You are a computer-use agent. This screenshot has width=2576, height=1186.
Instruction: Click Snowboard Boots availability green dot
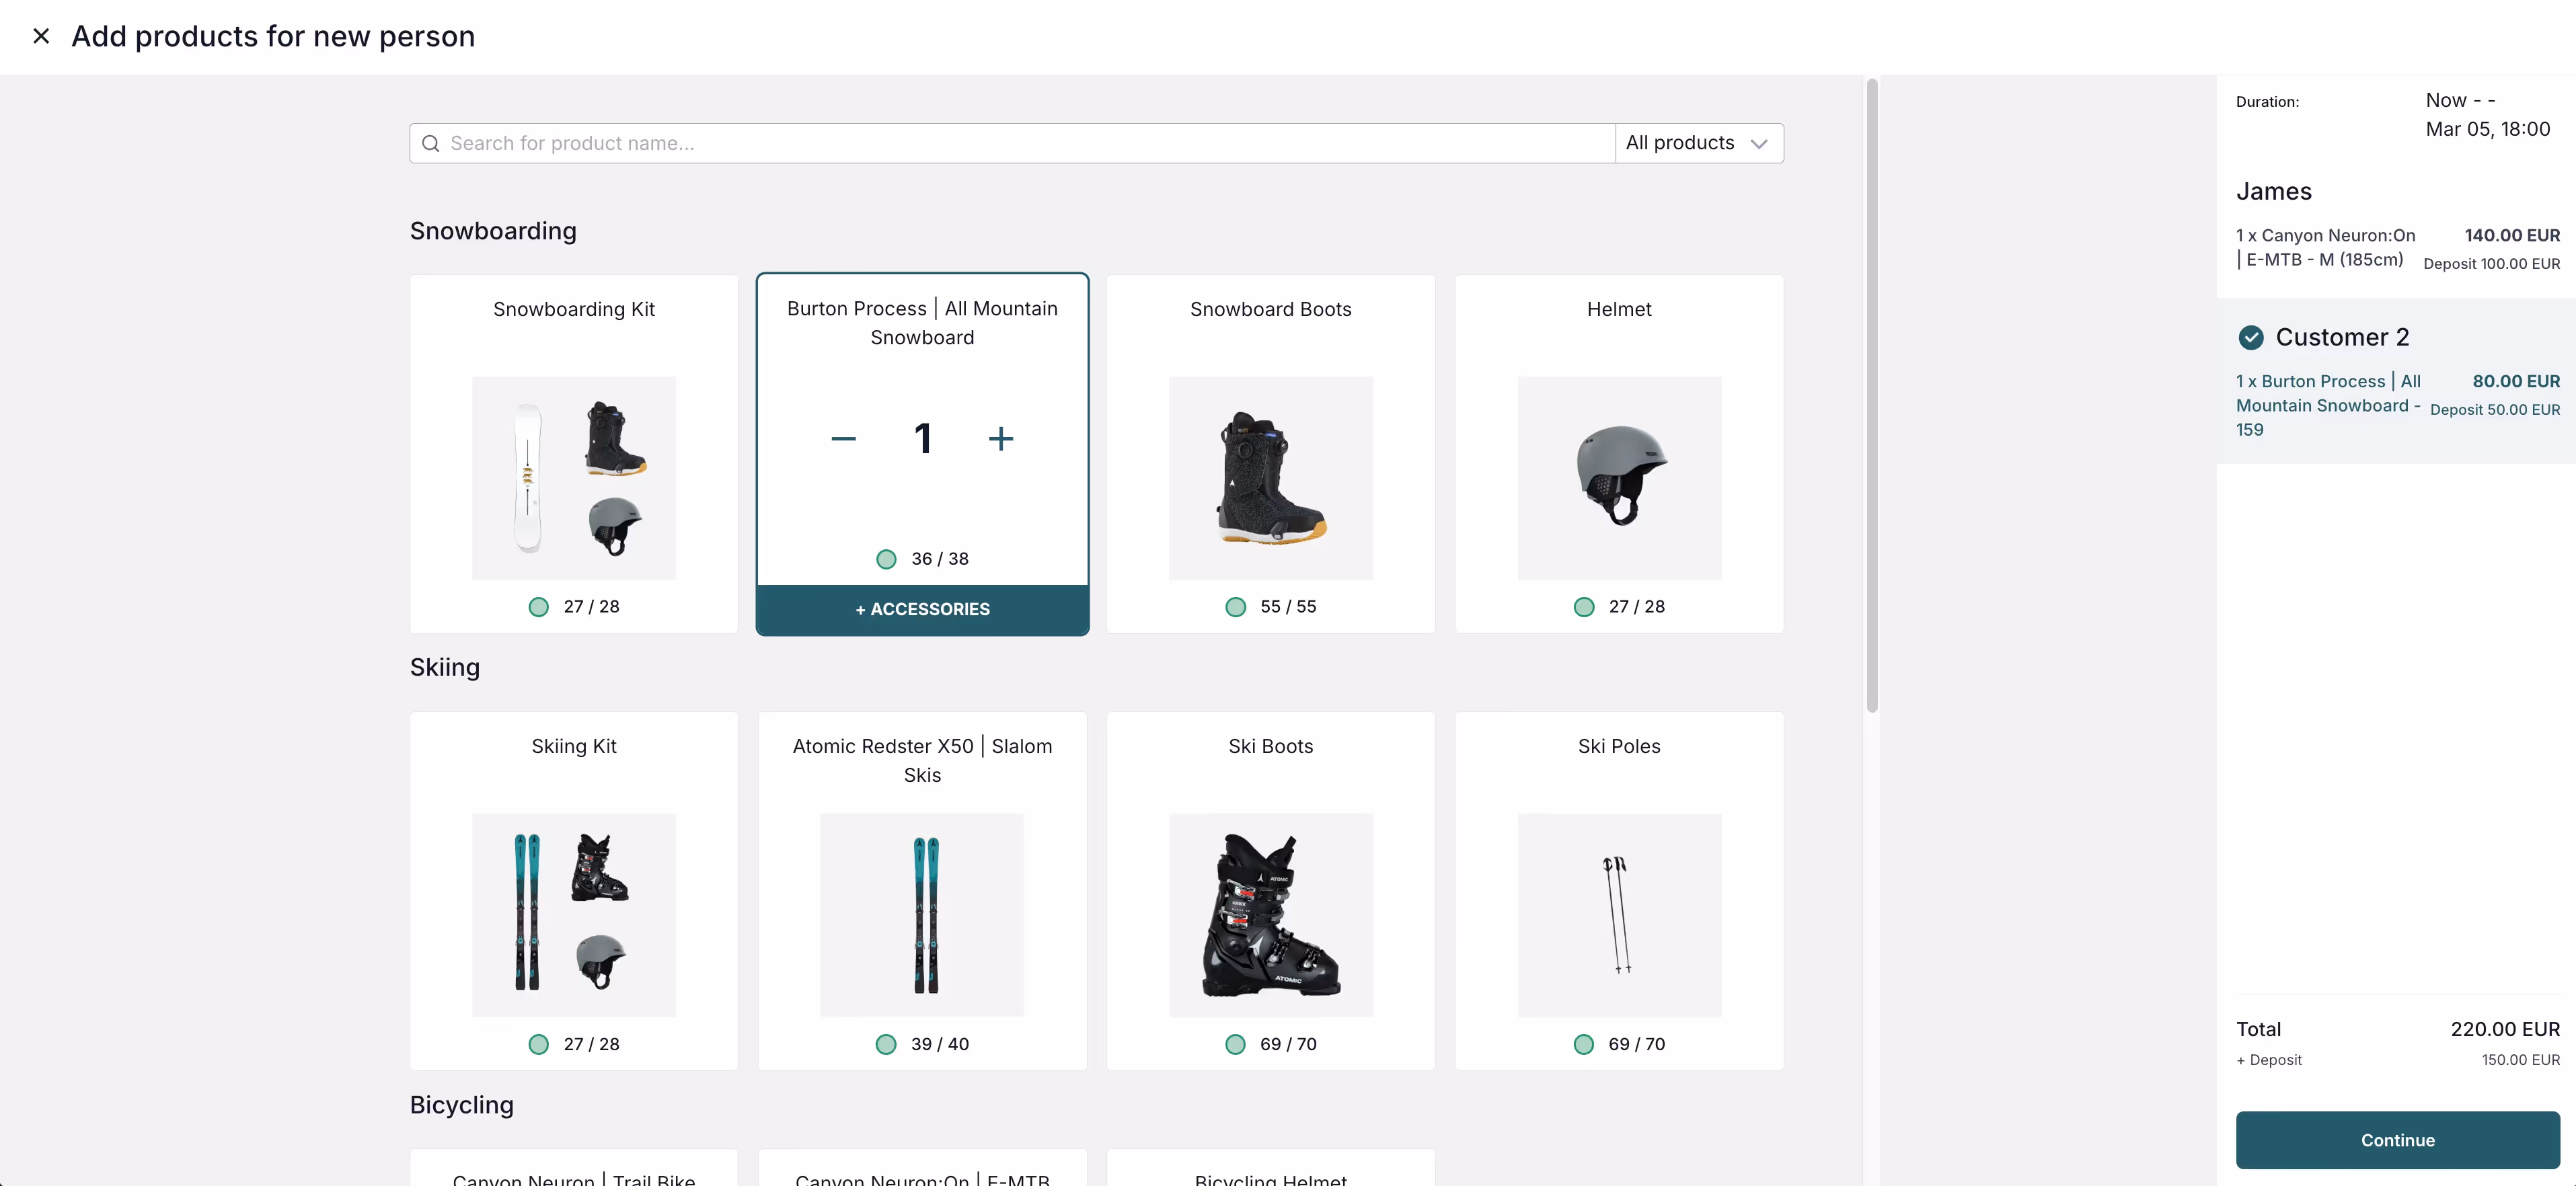pos(1235,607)
